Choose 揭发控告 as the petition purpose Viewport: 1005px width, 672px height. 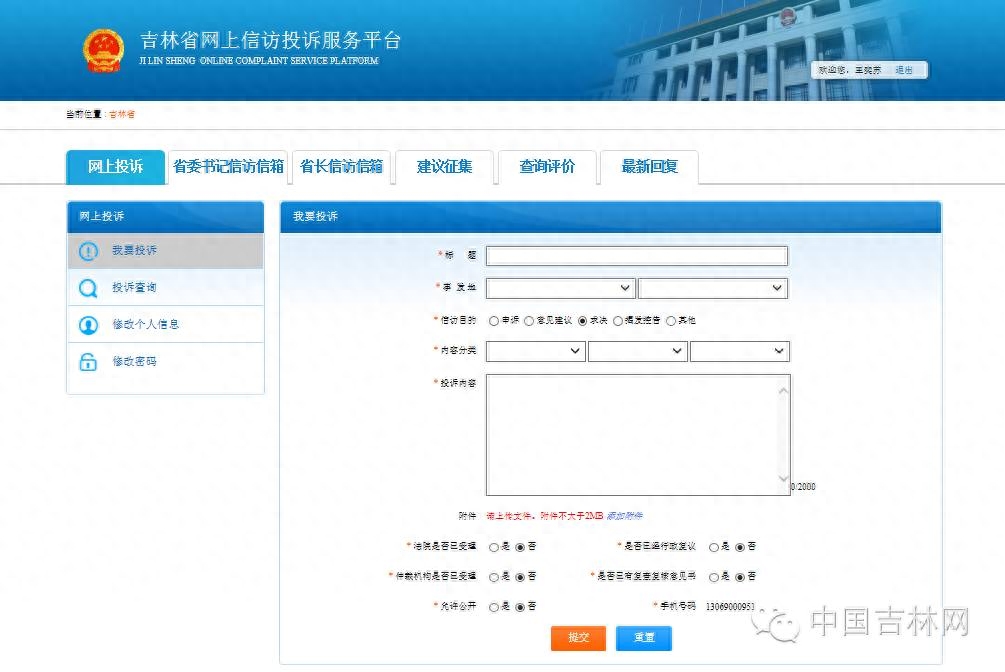tap(618, 321)
